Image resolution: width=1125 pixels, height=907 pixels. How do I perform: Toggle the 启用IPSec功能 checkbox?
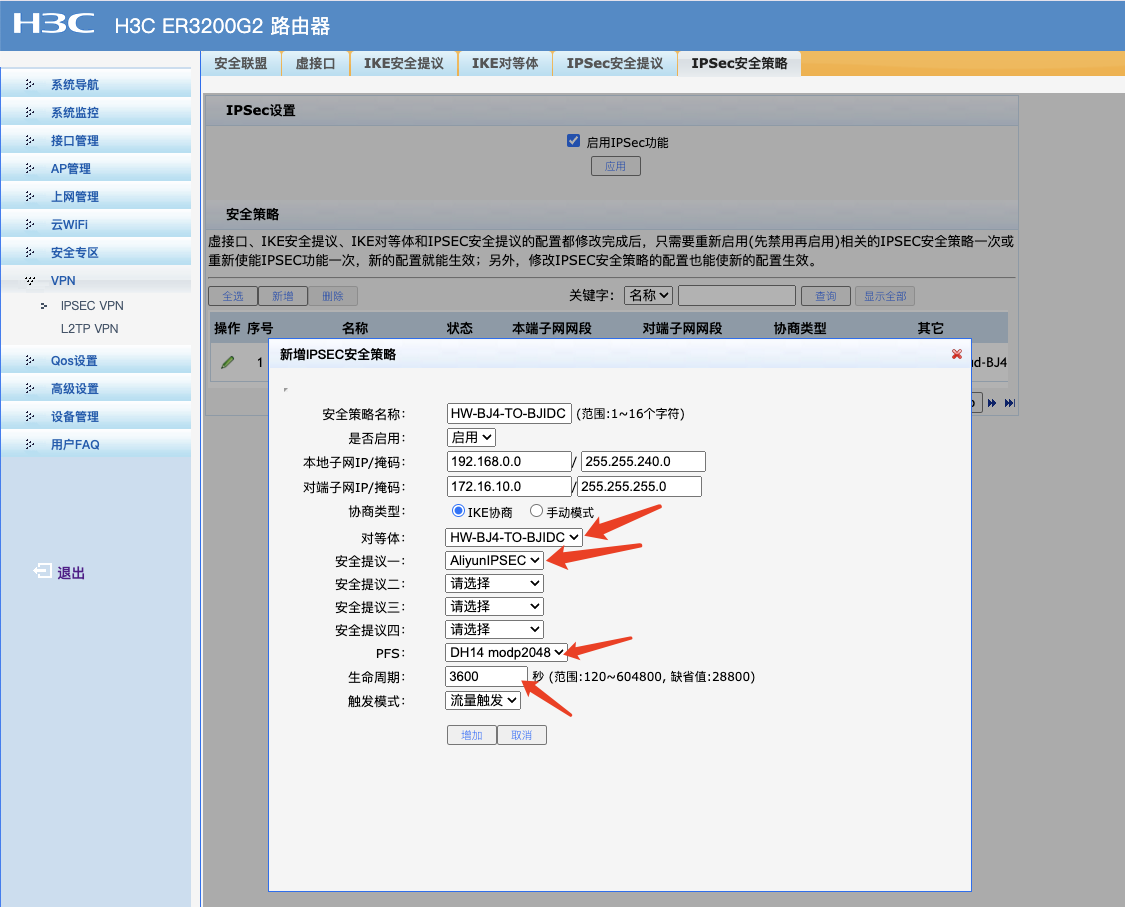[573, 141]
